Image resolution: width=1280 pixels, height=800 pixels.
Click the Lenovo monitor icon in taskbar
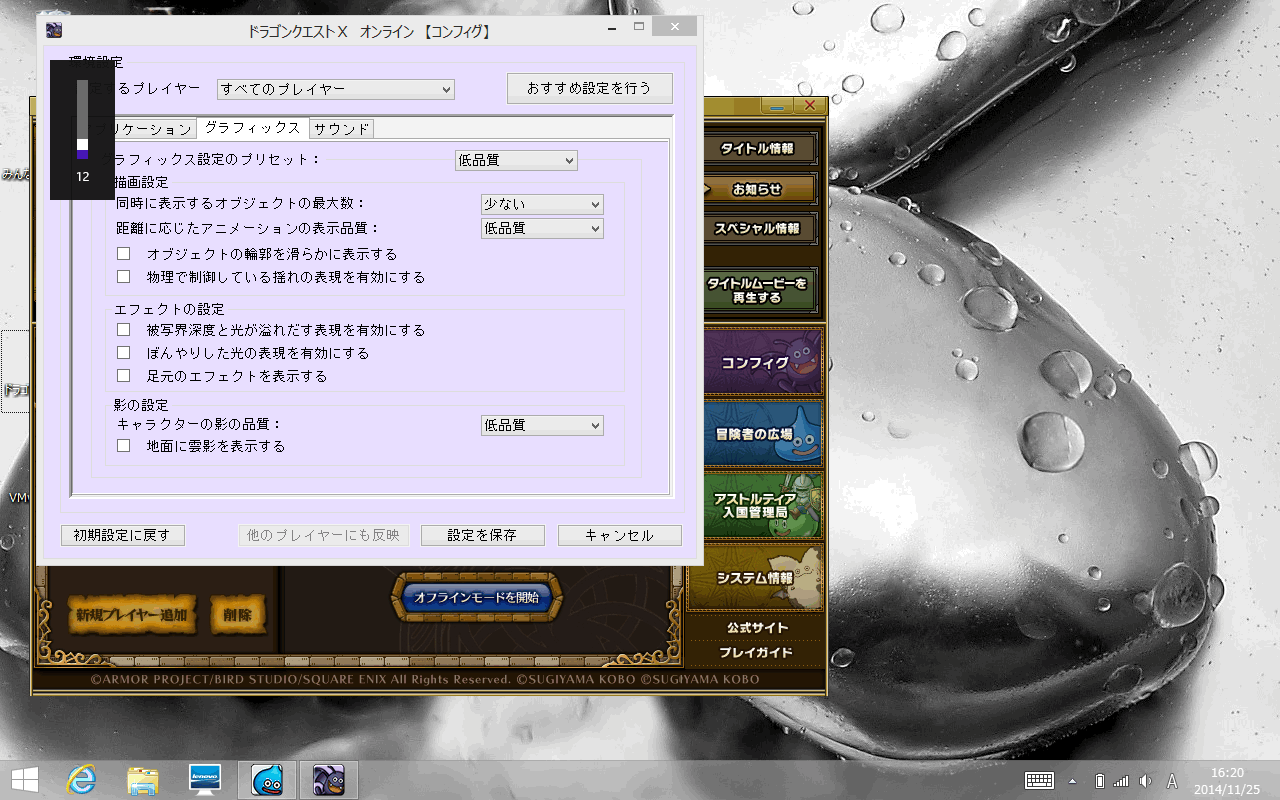point(205,779)
